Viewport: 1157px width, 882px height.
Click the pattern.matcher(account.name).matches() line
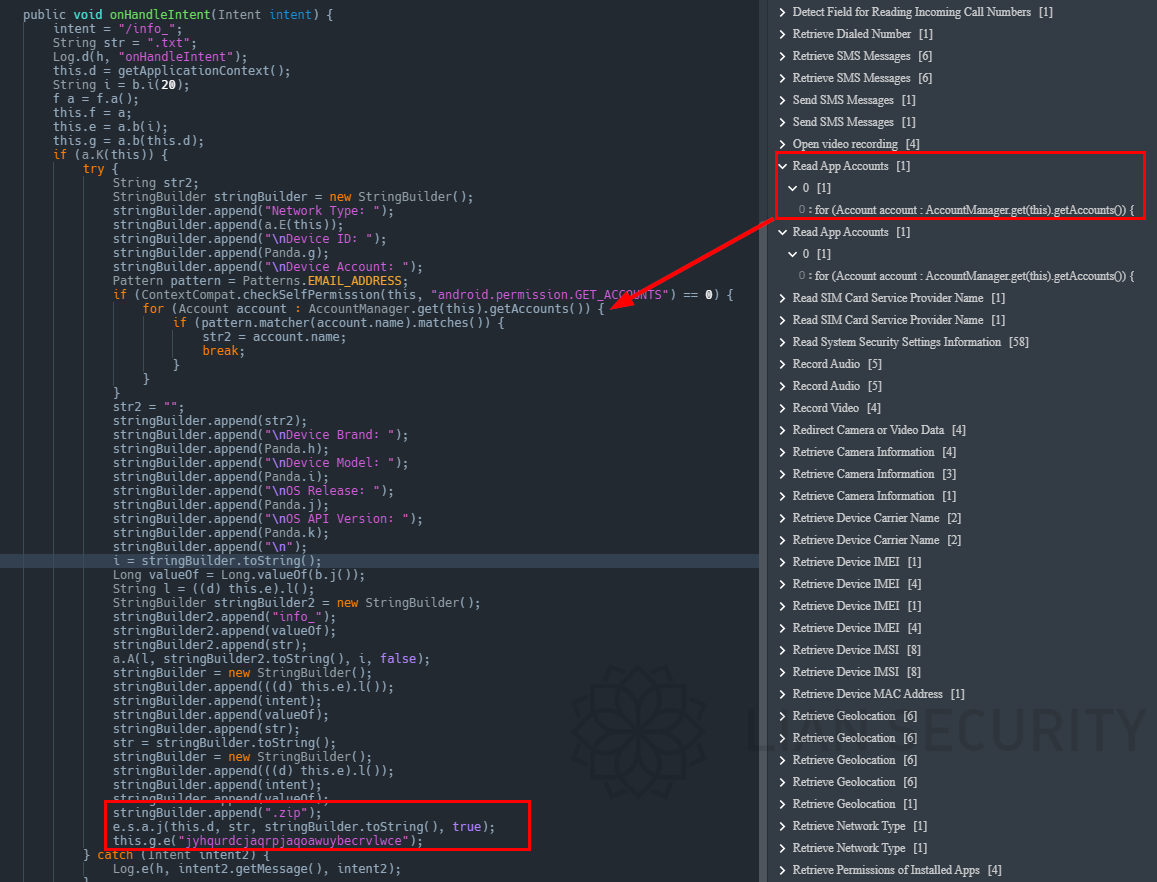[339, 323]
